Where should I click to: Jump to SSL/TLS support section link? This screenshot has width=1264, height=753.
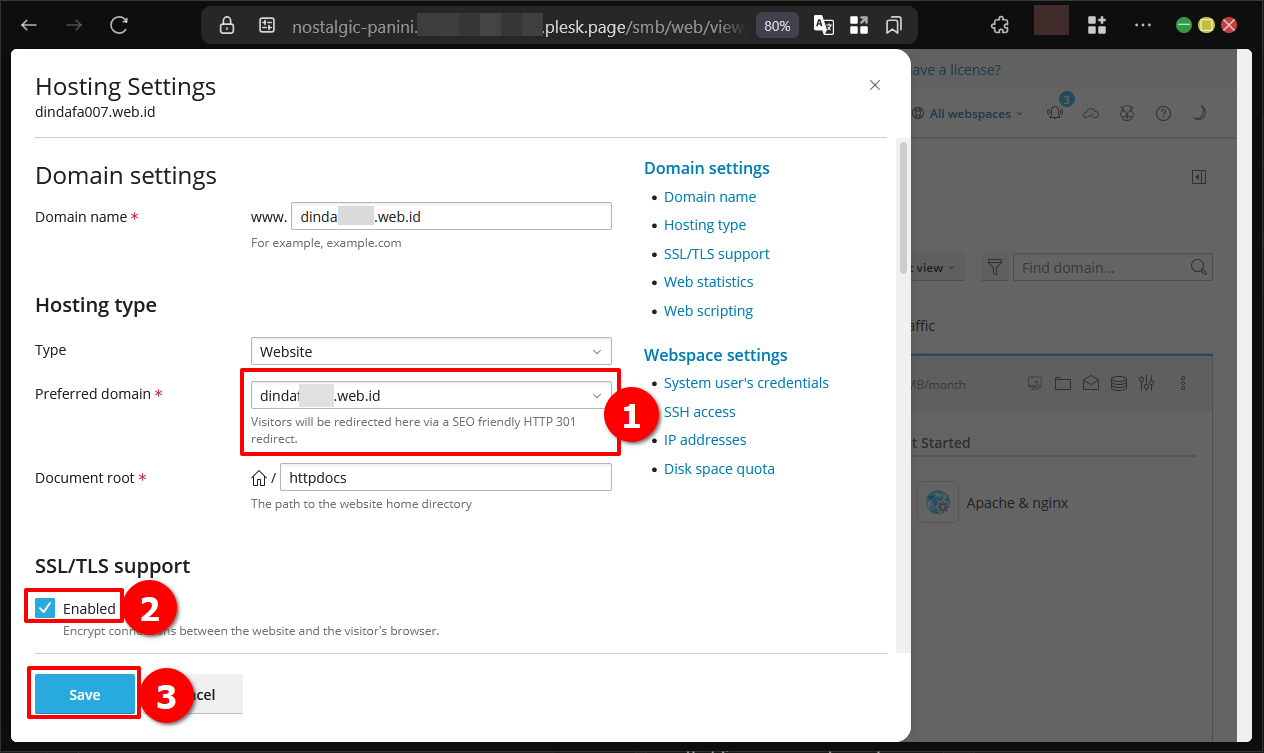pyautogui.click(x=716, y=254)
